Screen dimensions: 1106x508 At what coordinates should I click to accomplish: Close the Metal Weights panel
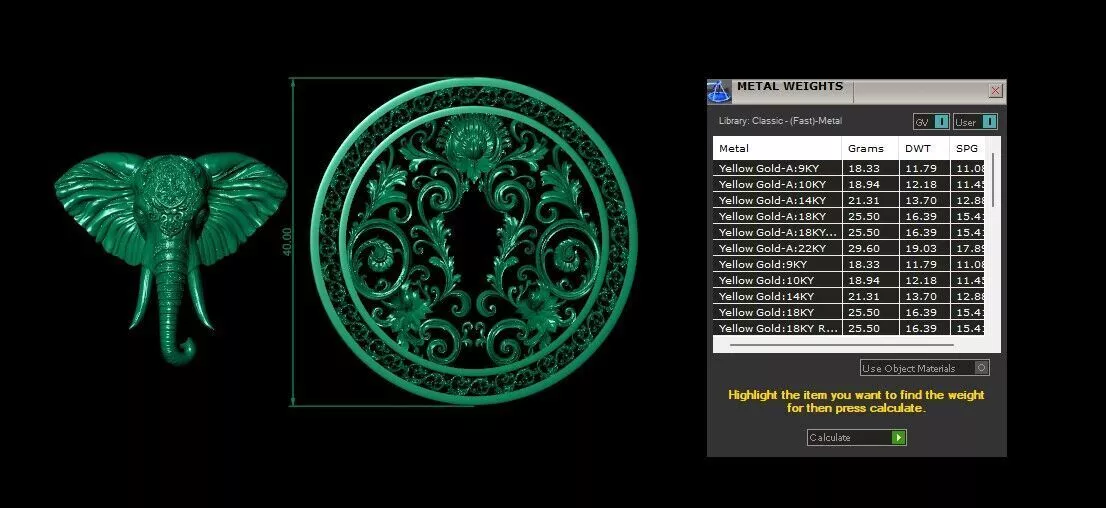click(995, 90)
